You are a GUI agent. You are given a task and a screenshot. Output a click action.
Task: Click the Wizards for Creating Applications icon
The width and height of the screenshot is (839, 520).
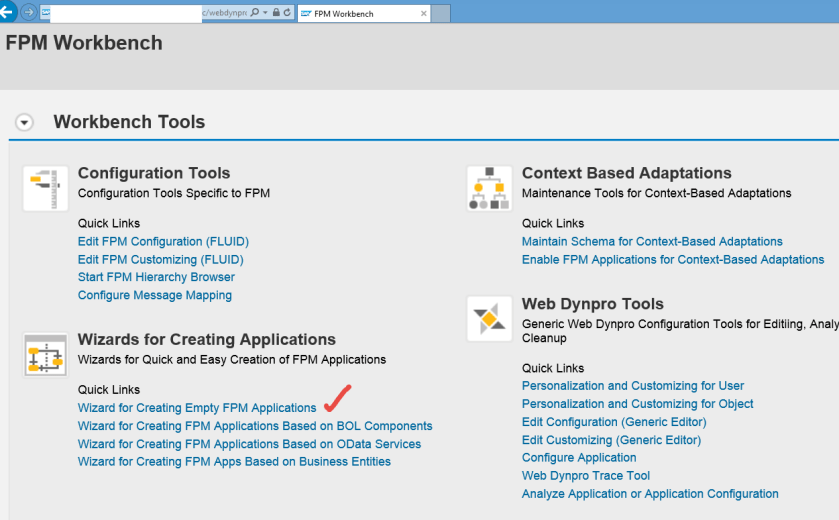tap(46, 355)
